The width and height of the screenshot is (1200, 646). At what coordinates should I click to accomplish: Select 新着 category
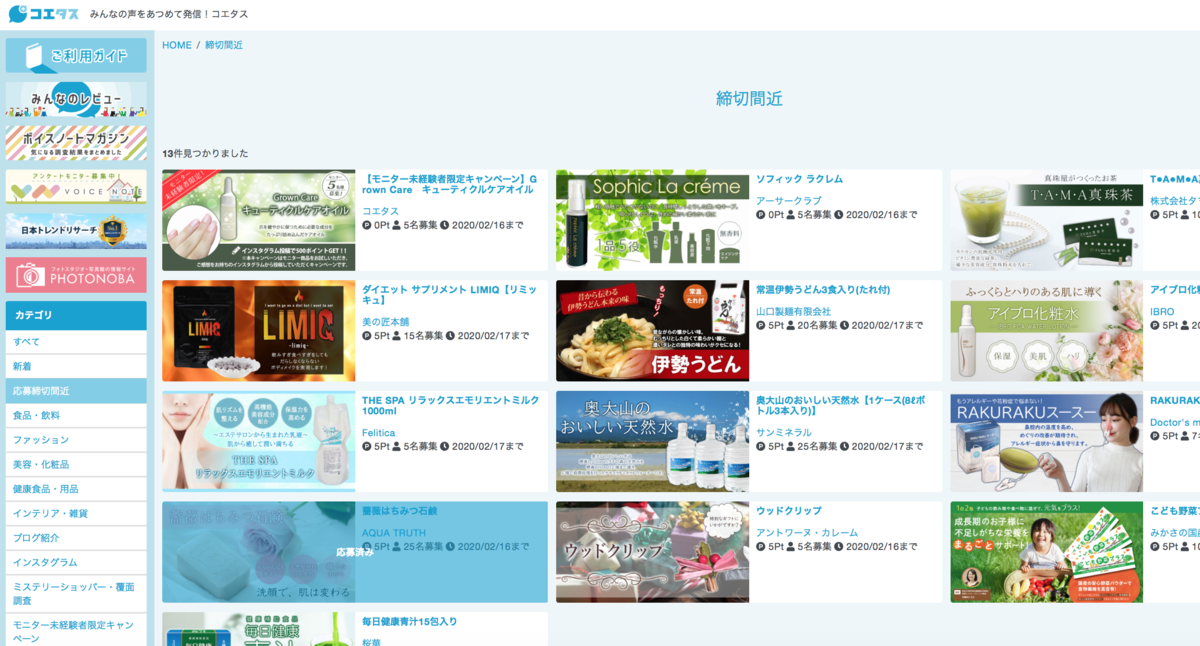coord(76,366)
